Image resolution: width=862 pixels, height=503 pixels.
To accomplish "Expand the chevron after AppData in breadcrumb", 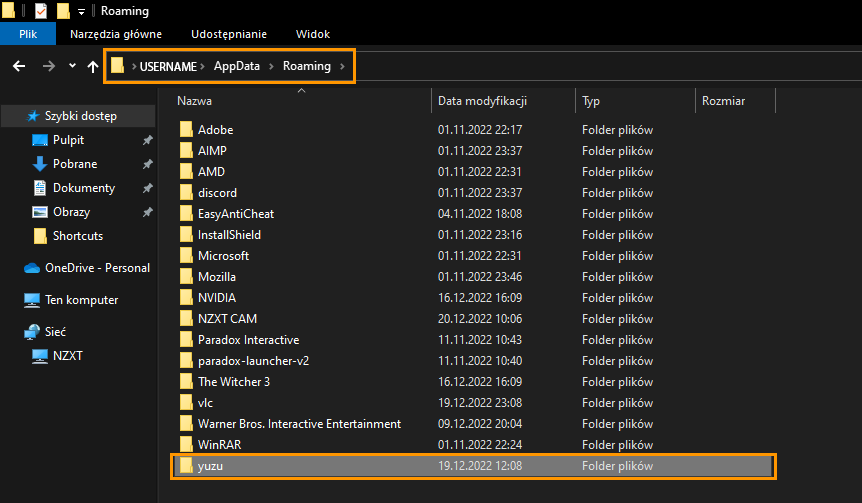I will click(x=271, y=67).
